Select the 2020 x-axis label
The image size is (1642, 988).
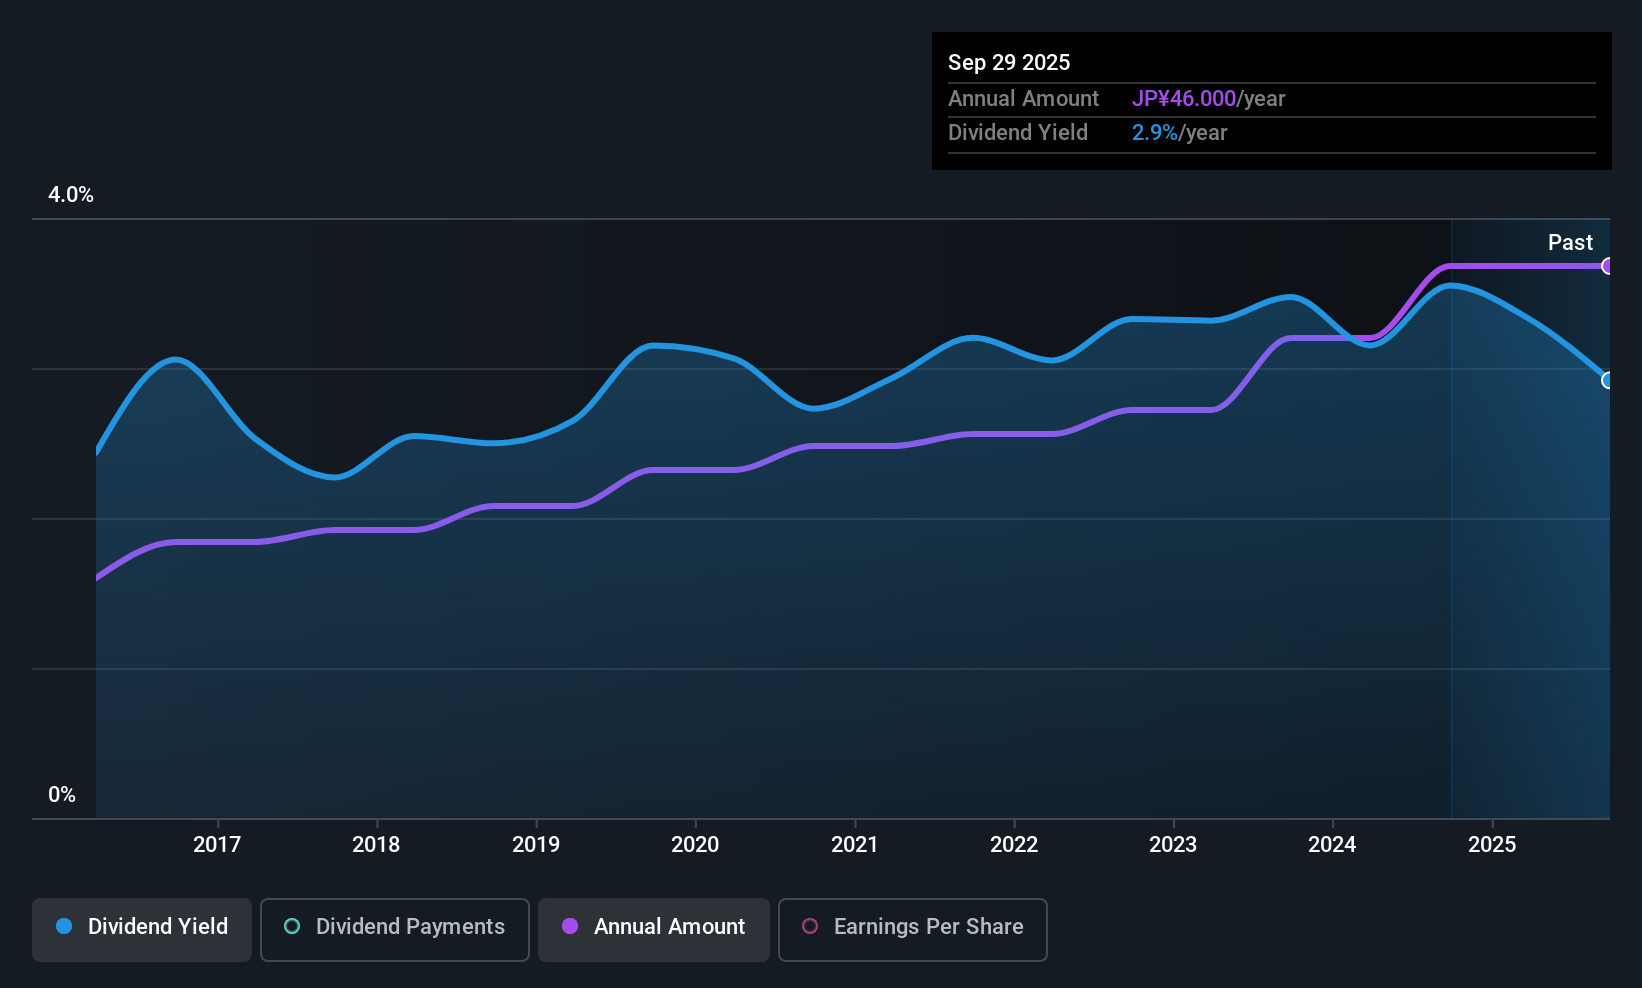pyautogui.click(x=695, y=845)
